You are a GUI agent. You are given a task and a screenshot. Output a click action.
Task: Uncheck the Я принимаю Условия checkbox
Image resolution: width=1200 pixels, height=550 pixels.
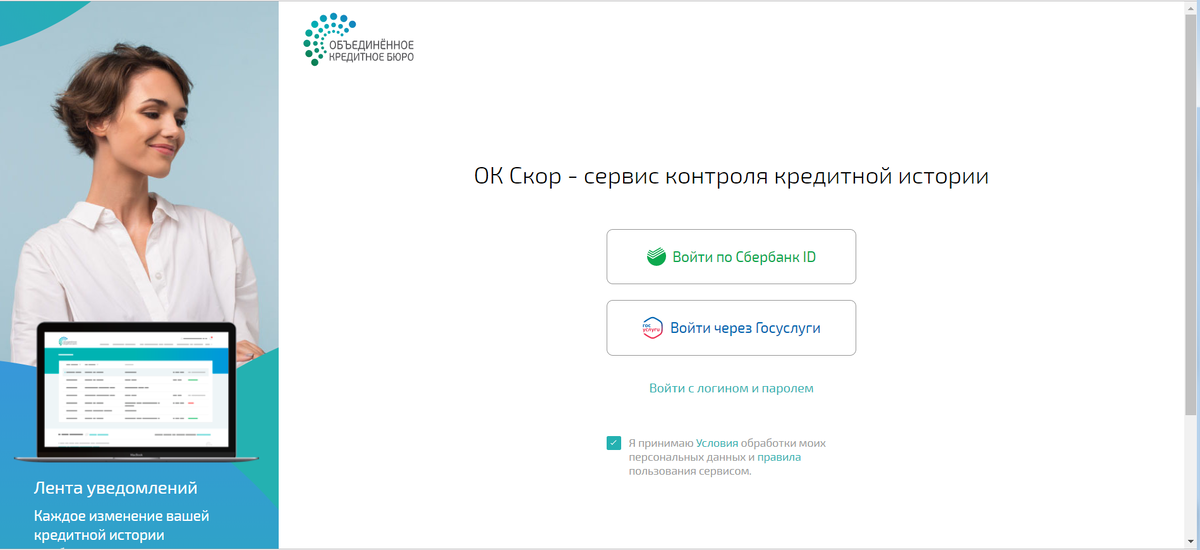click(x=614, y=443)
